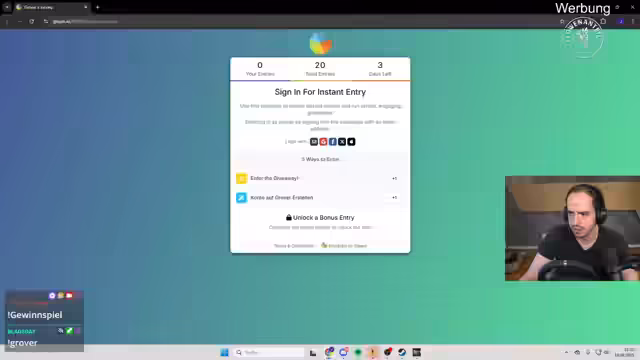640x360 pixels.
Task: Close the current browser tab
Action: click(85, 7)
